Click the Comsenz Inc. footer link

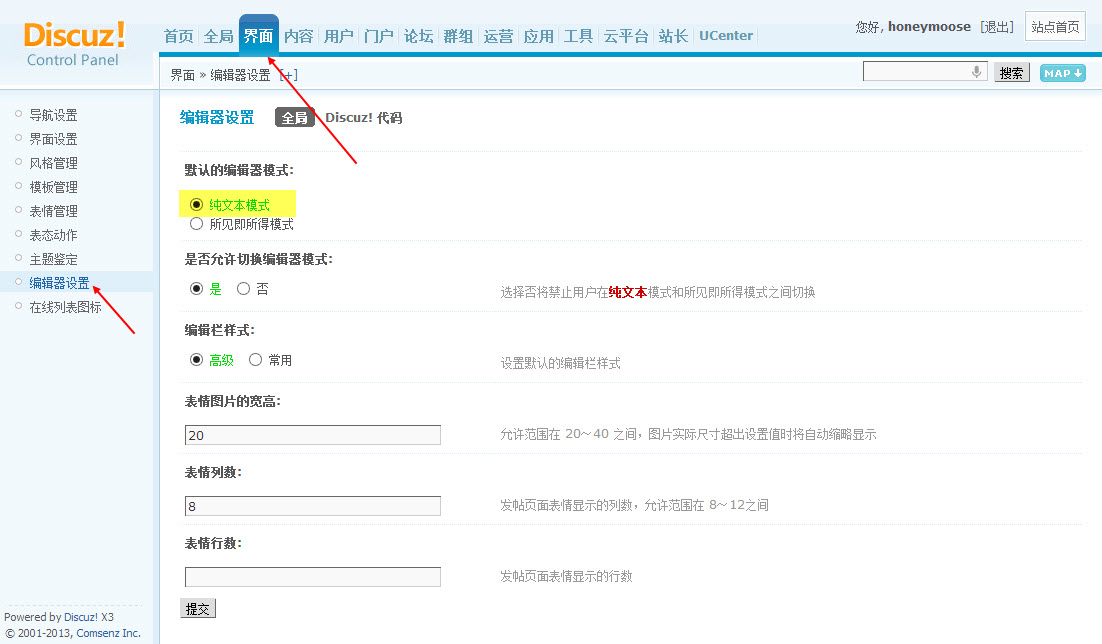point(108,633)
